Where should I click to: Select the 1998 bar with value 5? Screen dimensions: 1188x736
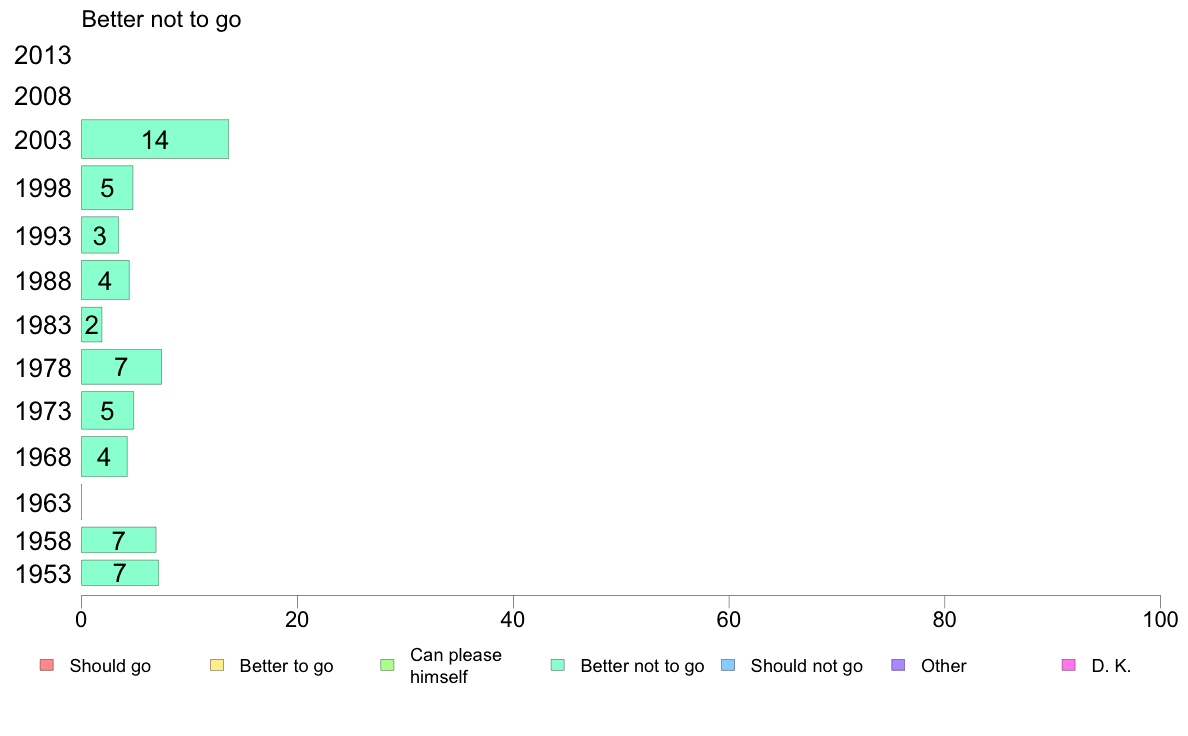click(x=107, y=188)
